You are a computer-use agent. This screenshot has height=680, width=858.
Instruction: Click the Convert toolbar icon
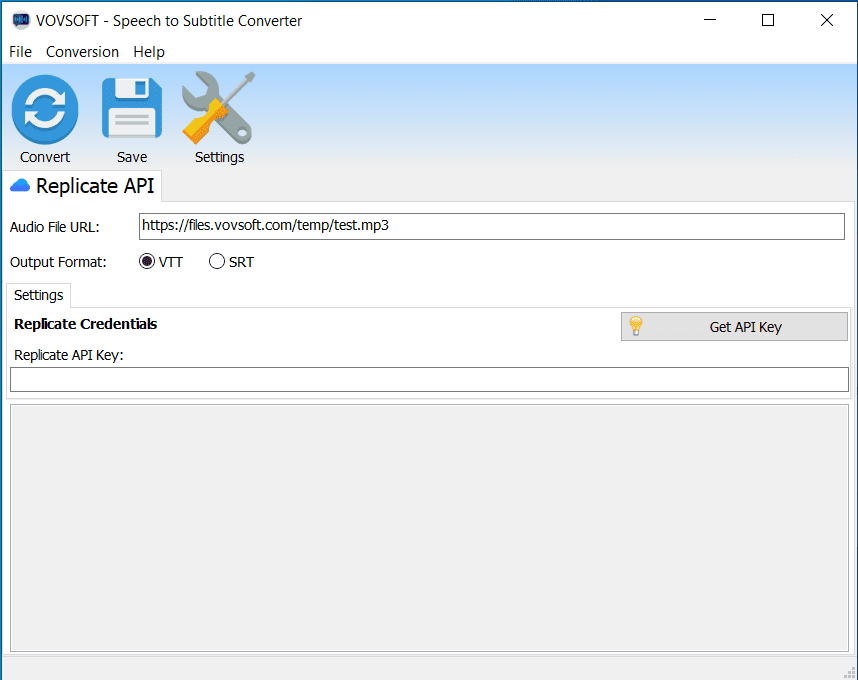point(45,109)
